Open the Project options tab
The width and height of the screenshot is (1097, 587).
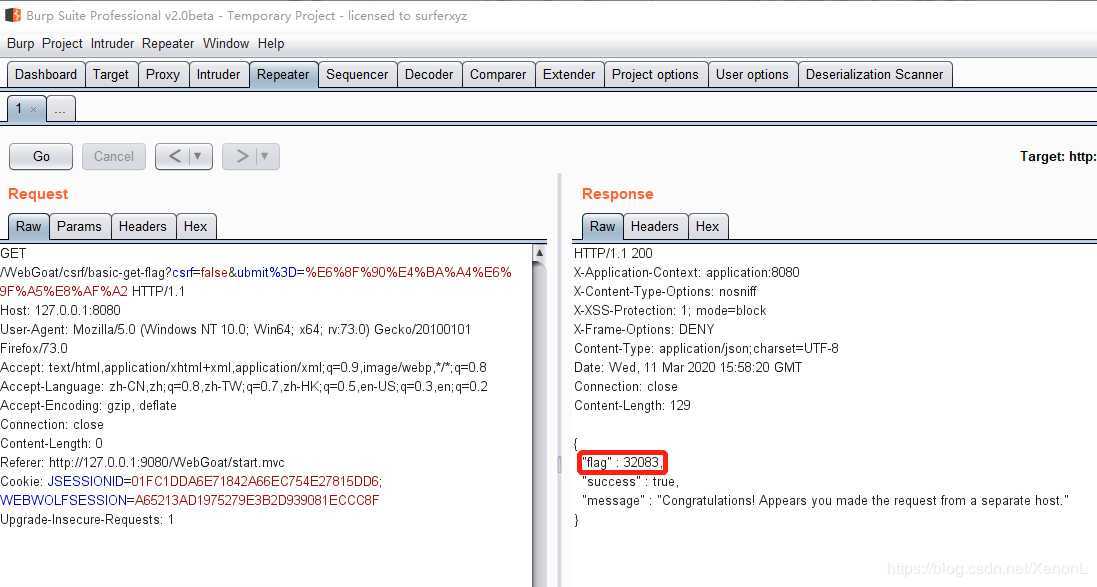(656, 74)
